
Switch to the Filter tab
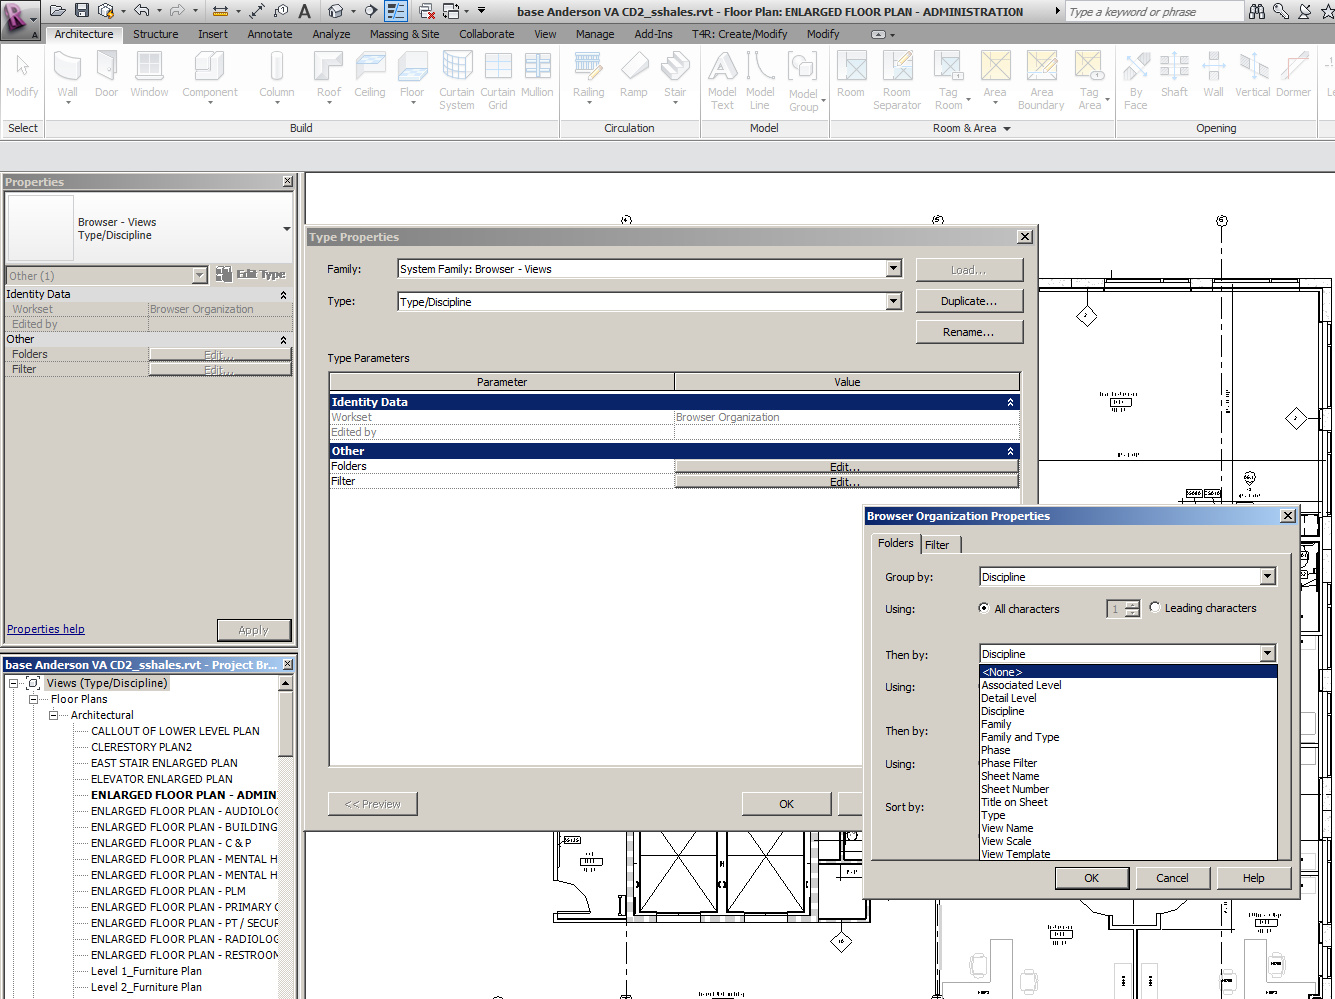(939, 544)
